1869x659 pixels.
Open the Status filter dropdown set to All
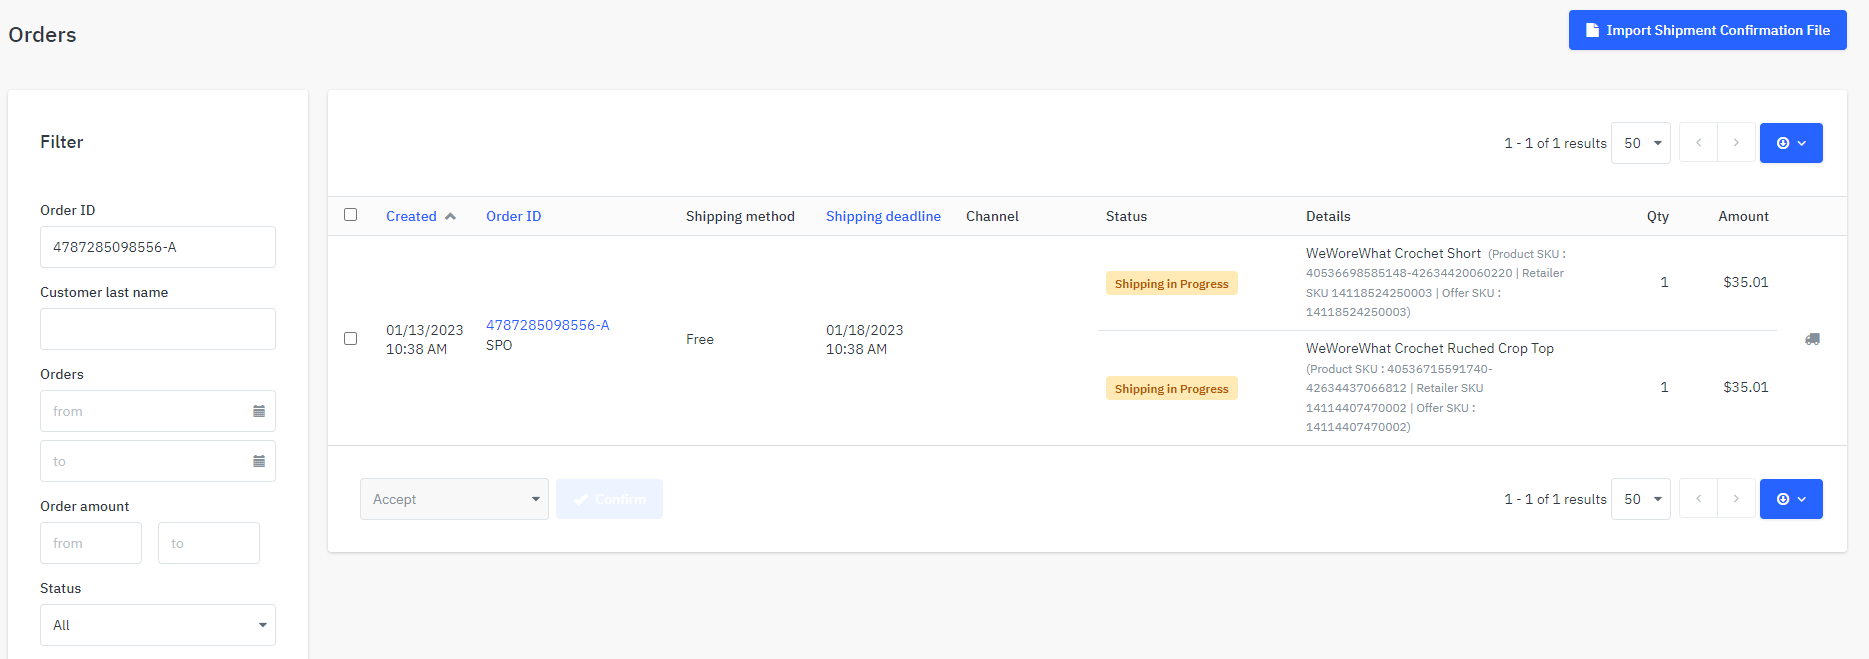click(x=158, y=625)
